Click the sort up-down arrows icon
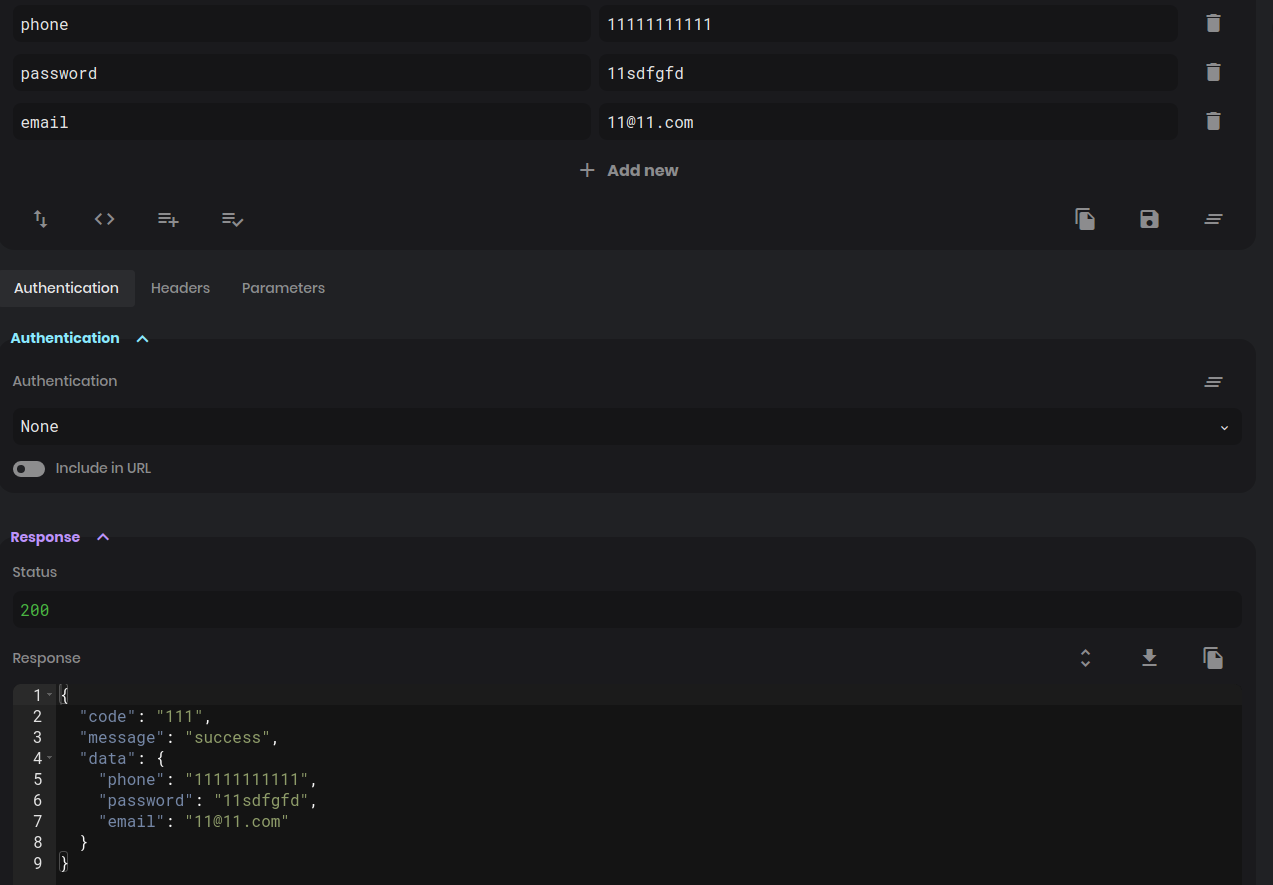This screenshot has height=885, width=1273. (x=41, y=219)
